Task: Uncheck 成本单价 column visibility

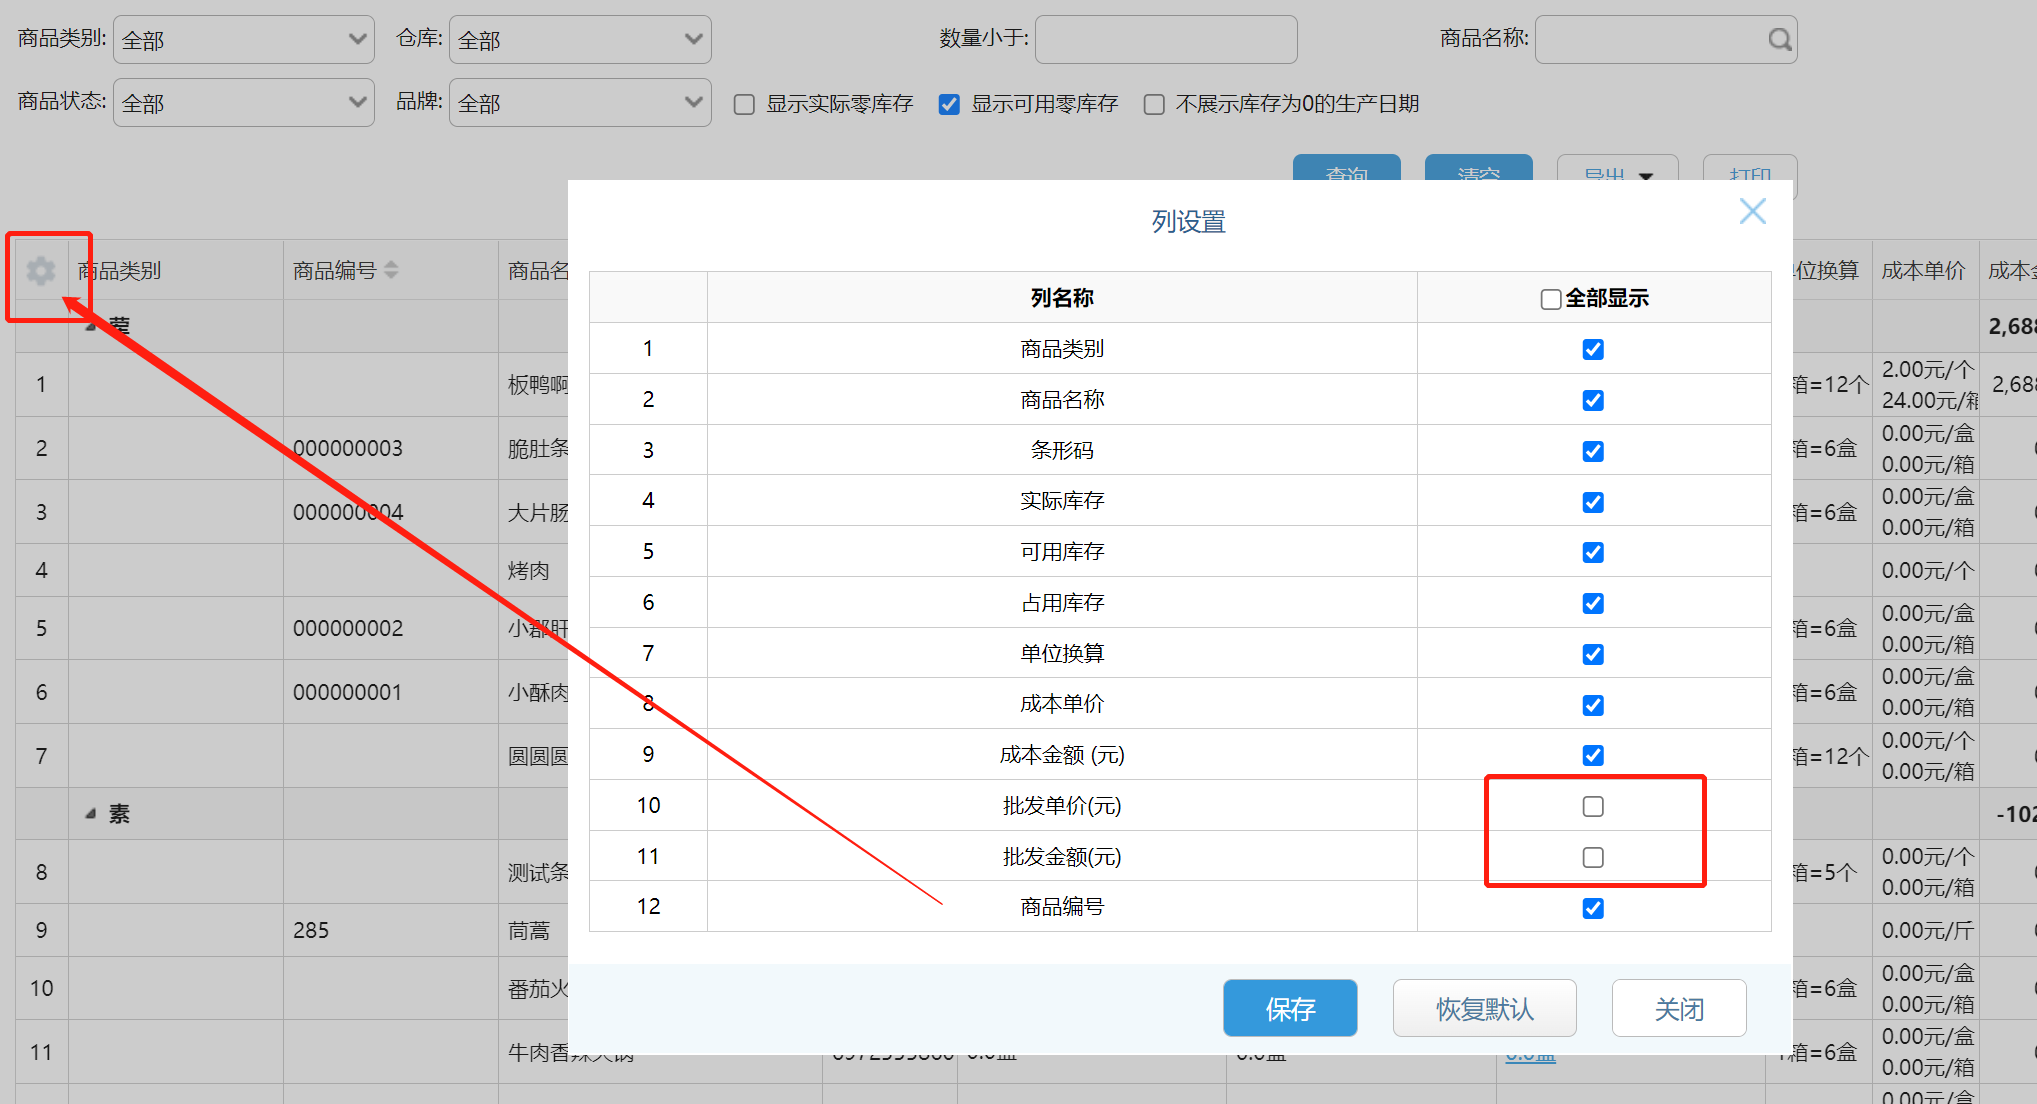Action: click(1593, 705)
